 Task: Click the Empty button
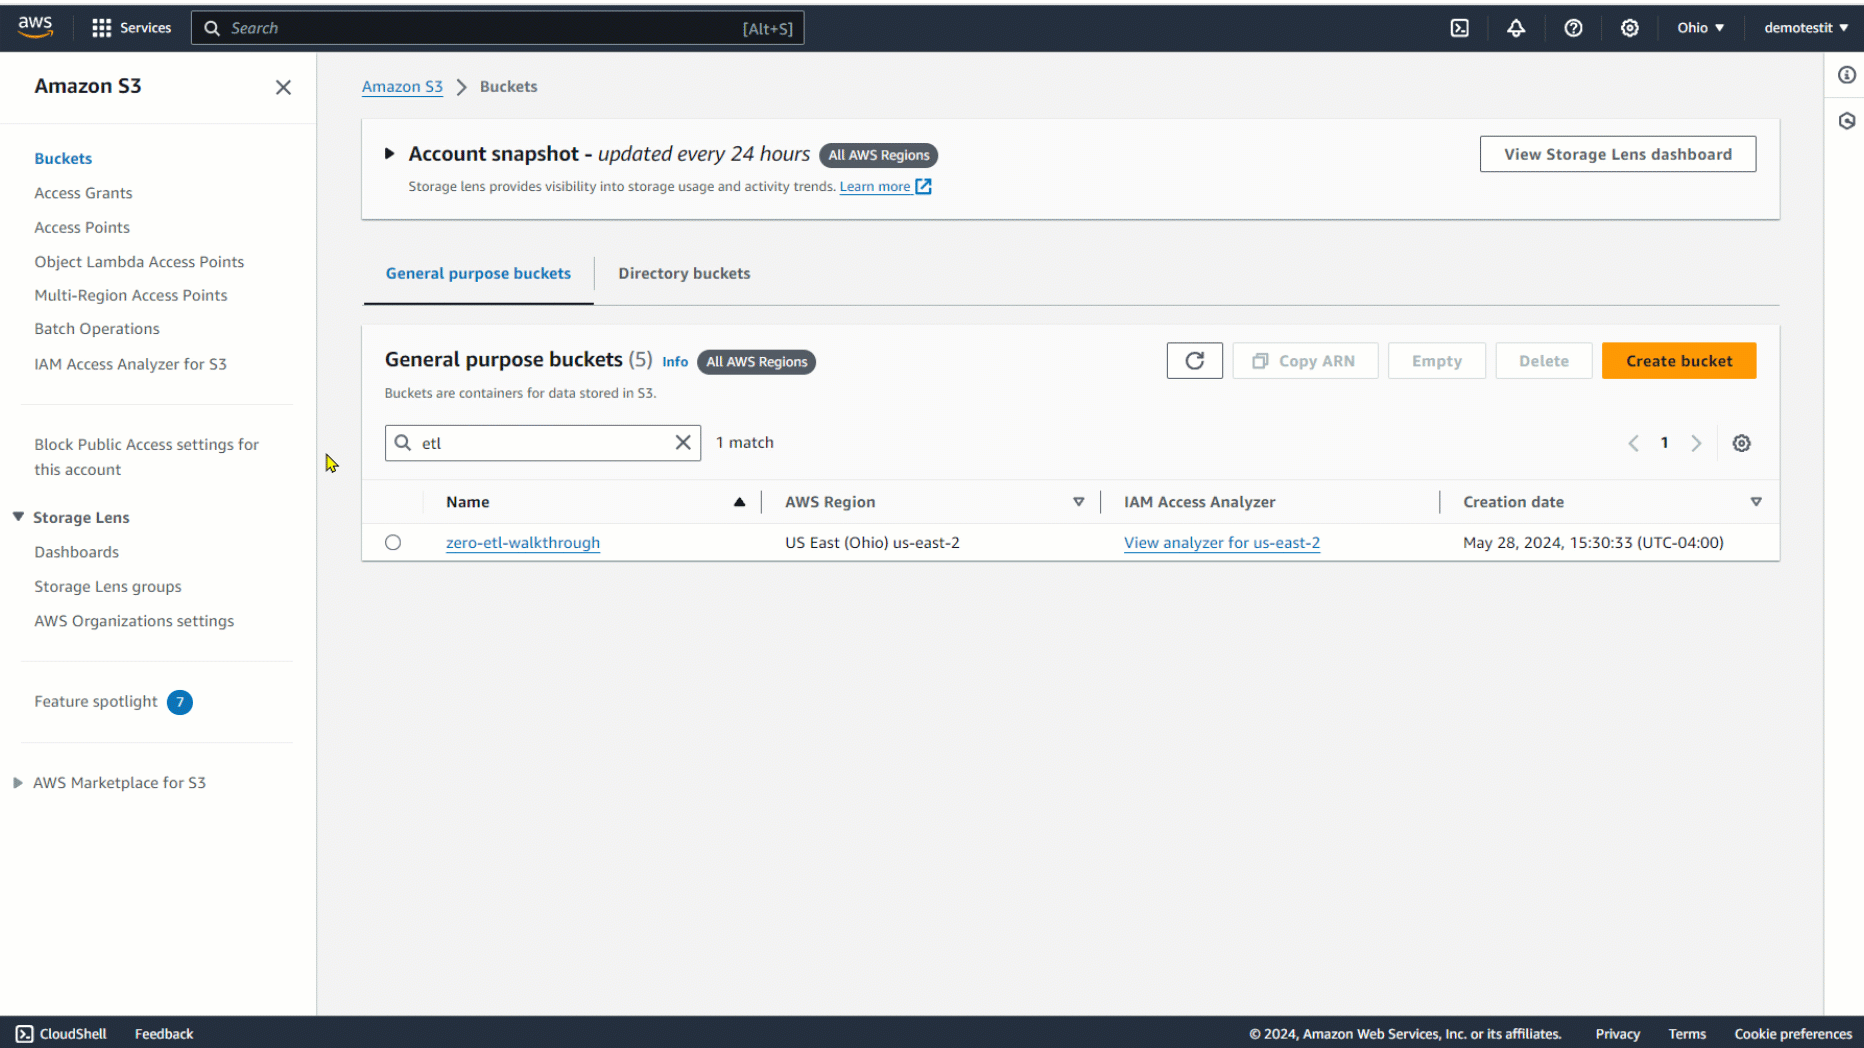point(1437,361)
